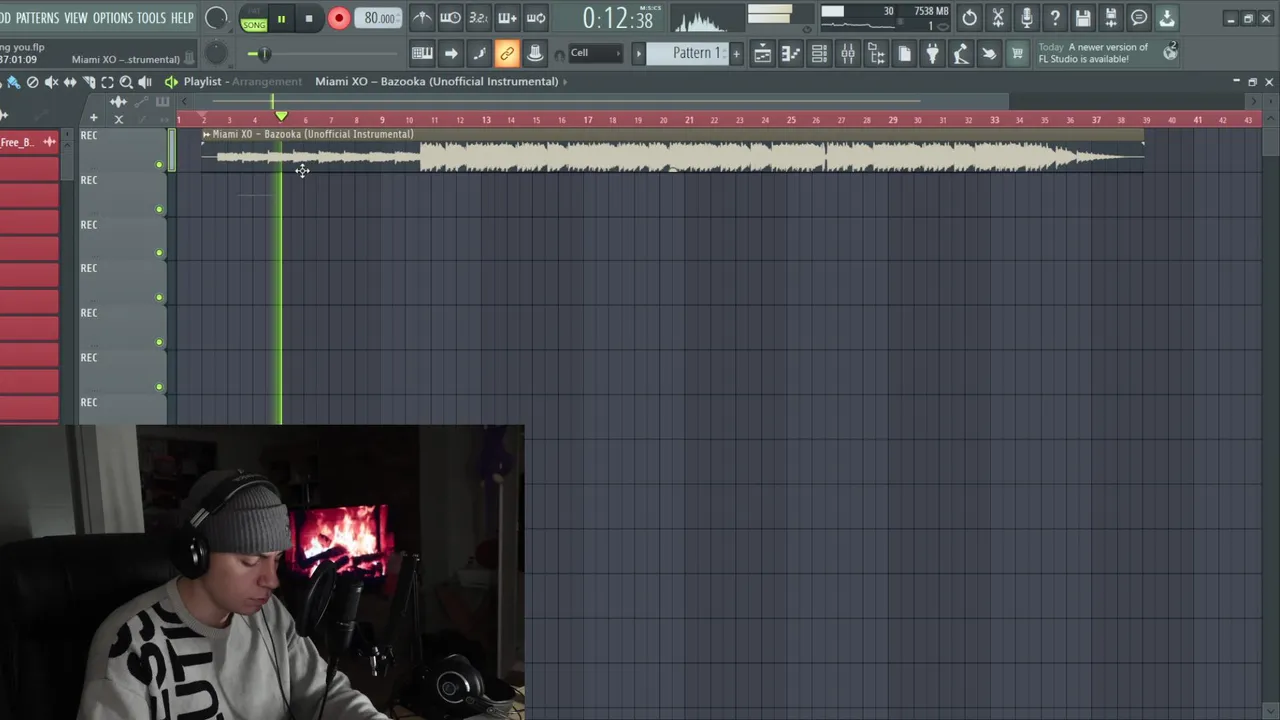Click the song position slider handle
This screenshot has width=1280, height=720.
click(x=264, y=53)
